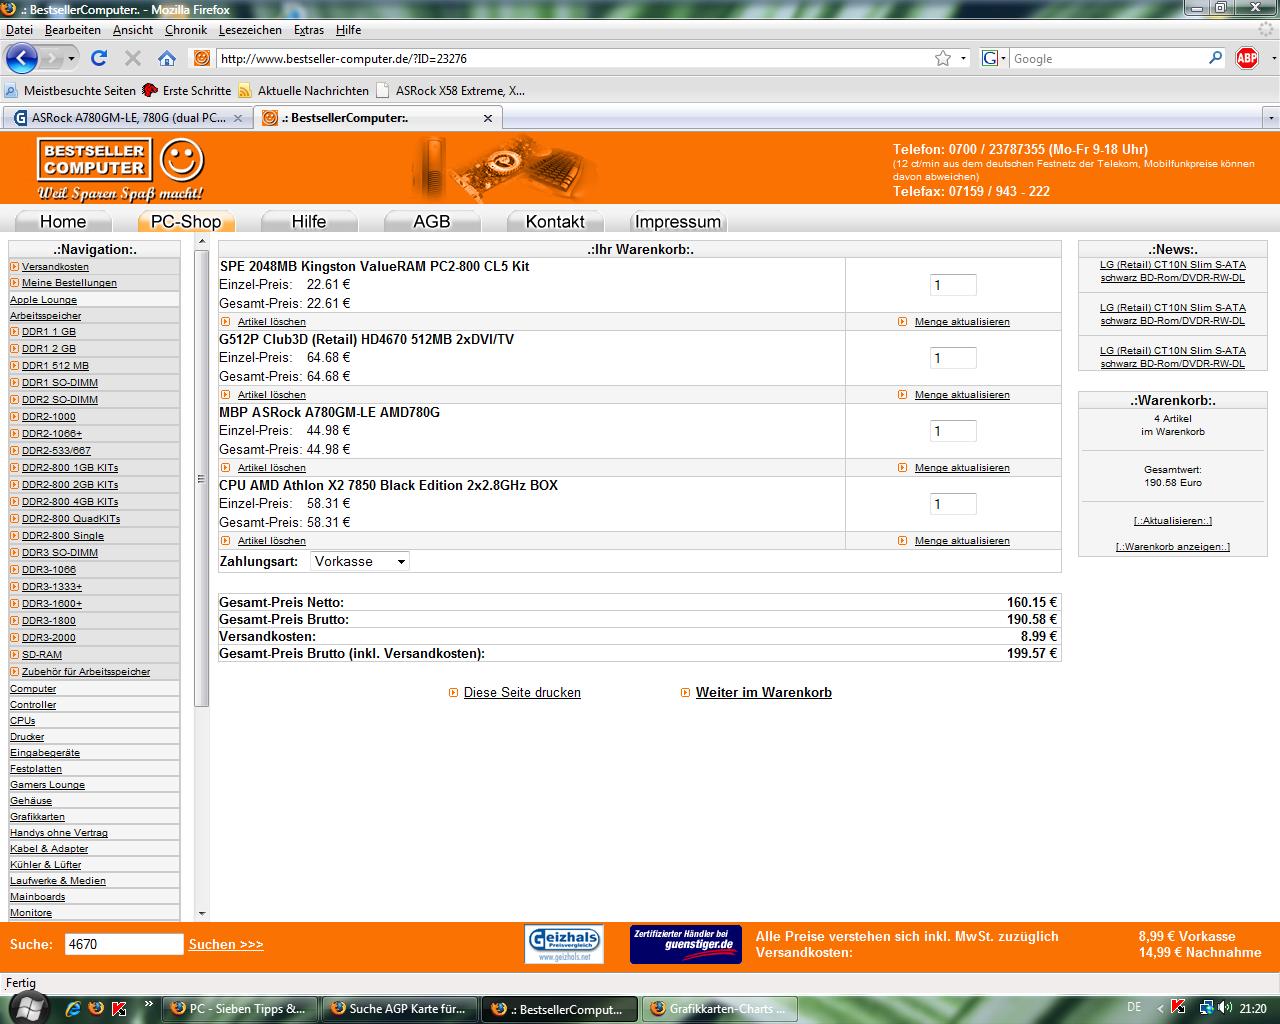Click the navigation scrollbar down arrow
The width and height of the screenshot is (1280, 1024).
202,913
